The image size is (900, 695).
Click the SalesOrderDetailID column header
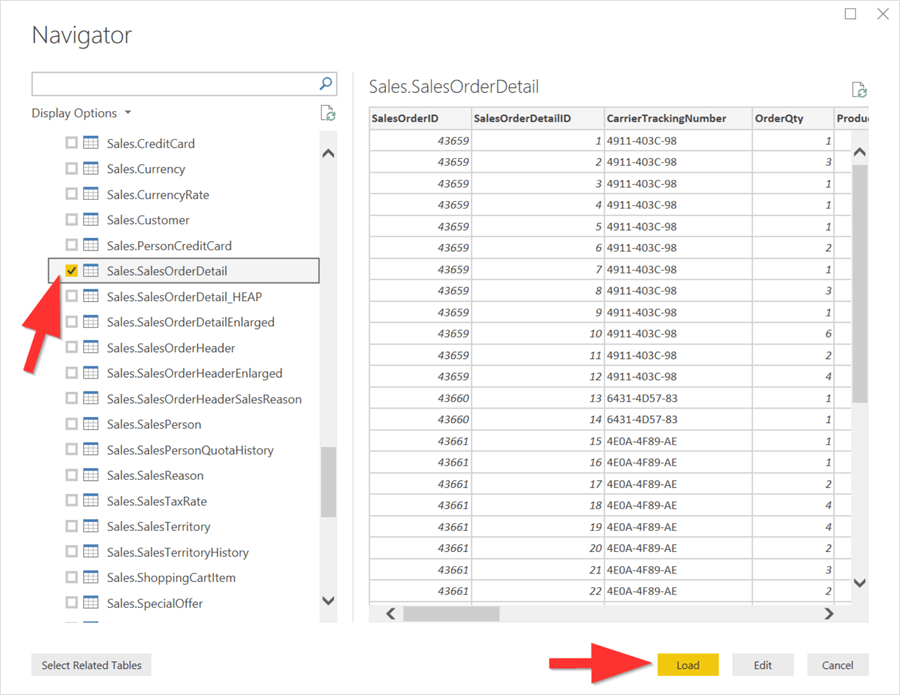pos(537,118)
